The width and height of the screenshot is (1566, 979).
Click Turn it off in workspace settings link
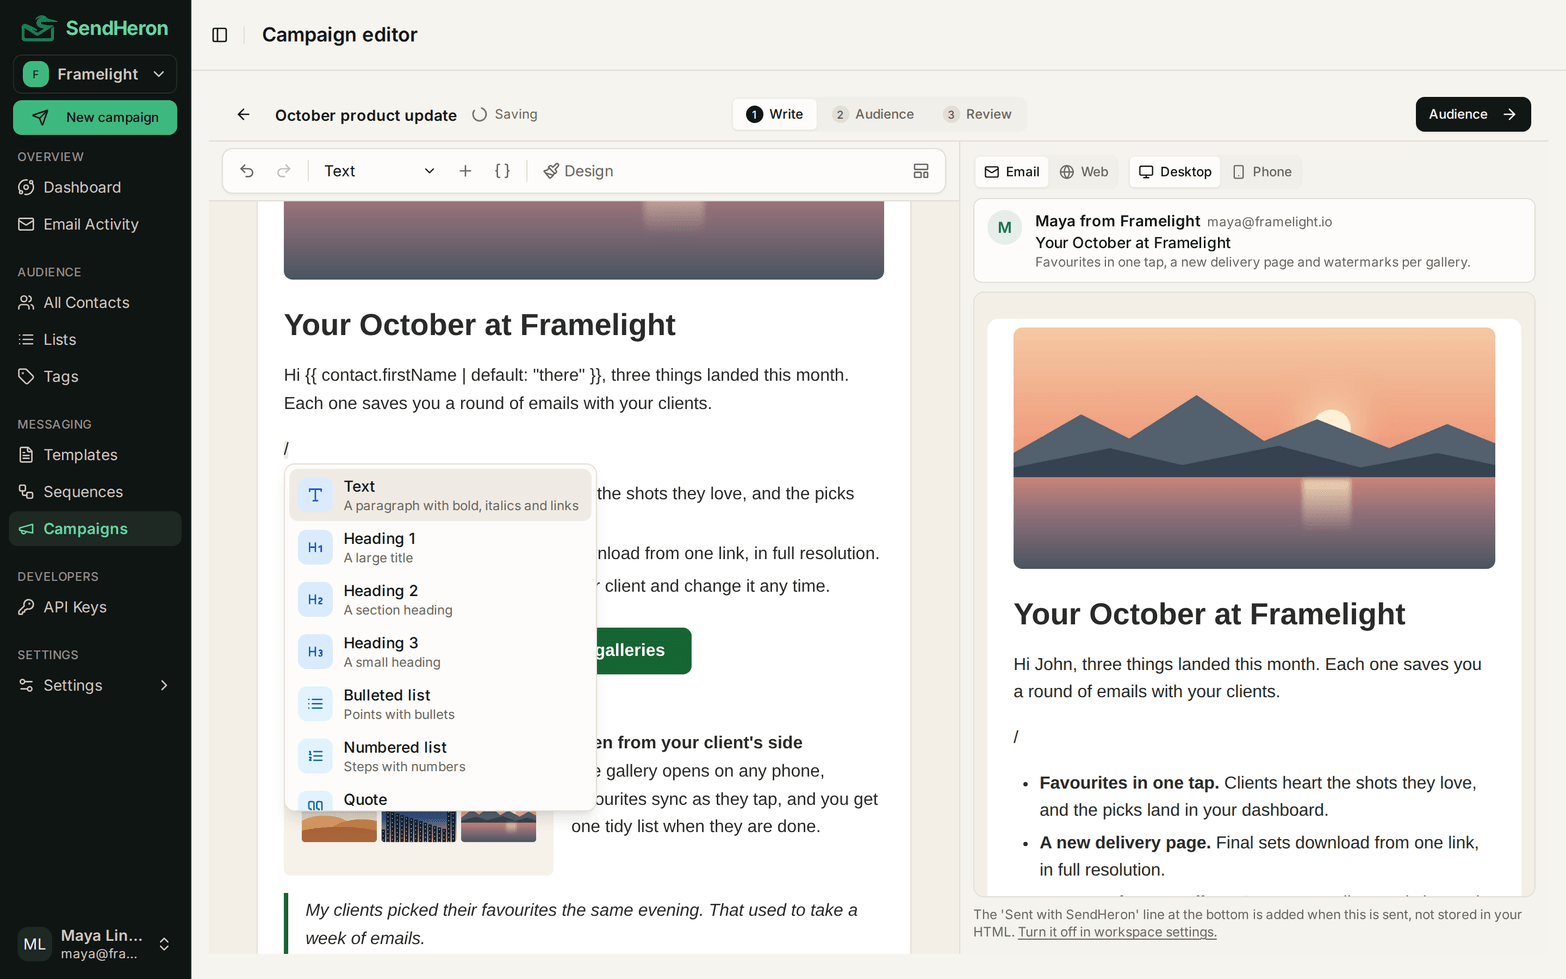[x=1117, y=932]
